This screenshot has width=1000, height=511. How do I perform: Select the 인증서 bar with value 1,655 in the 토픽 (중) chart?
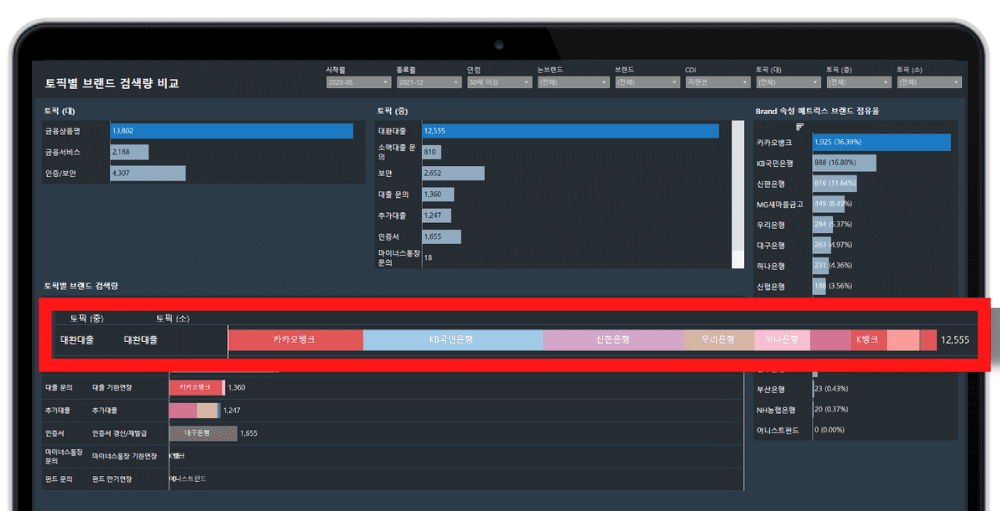pyautogui.click(x=441, y=237)
